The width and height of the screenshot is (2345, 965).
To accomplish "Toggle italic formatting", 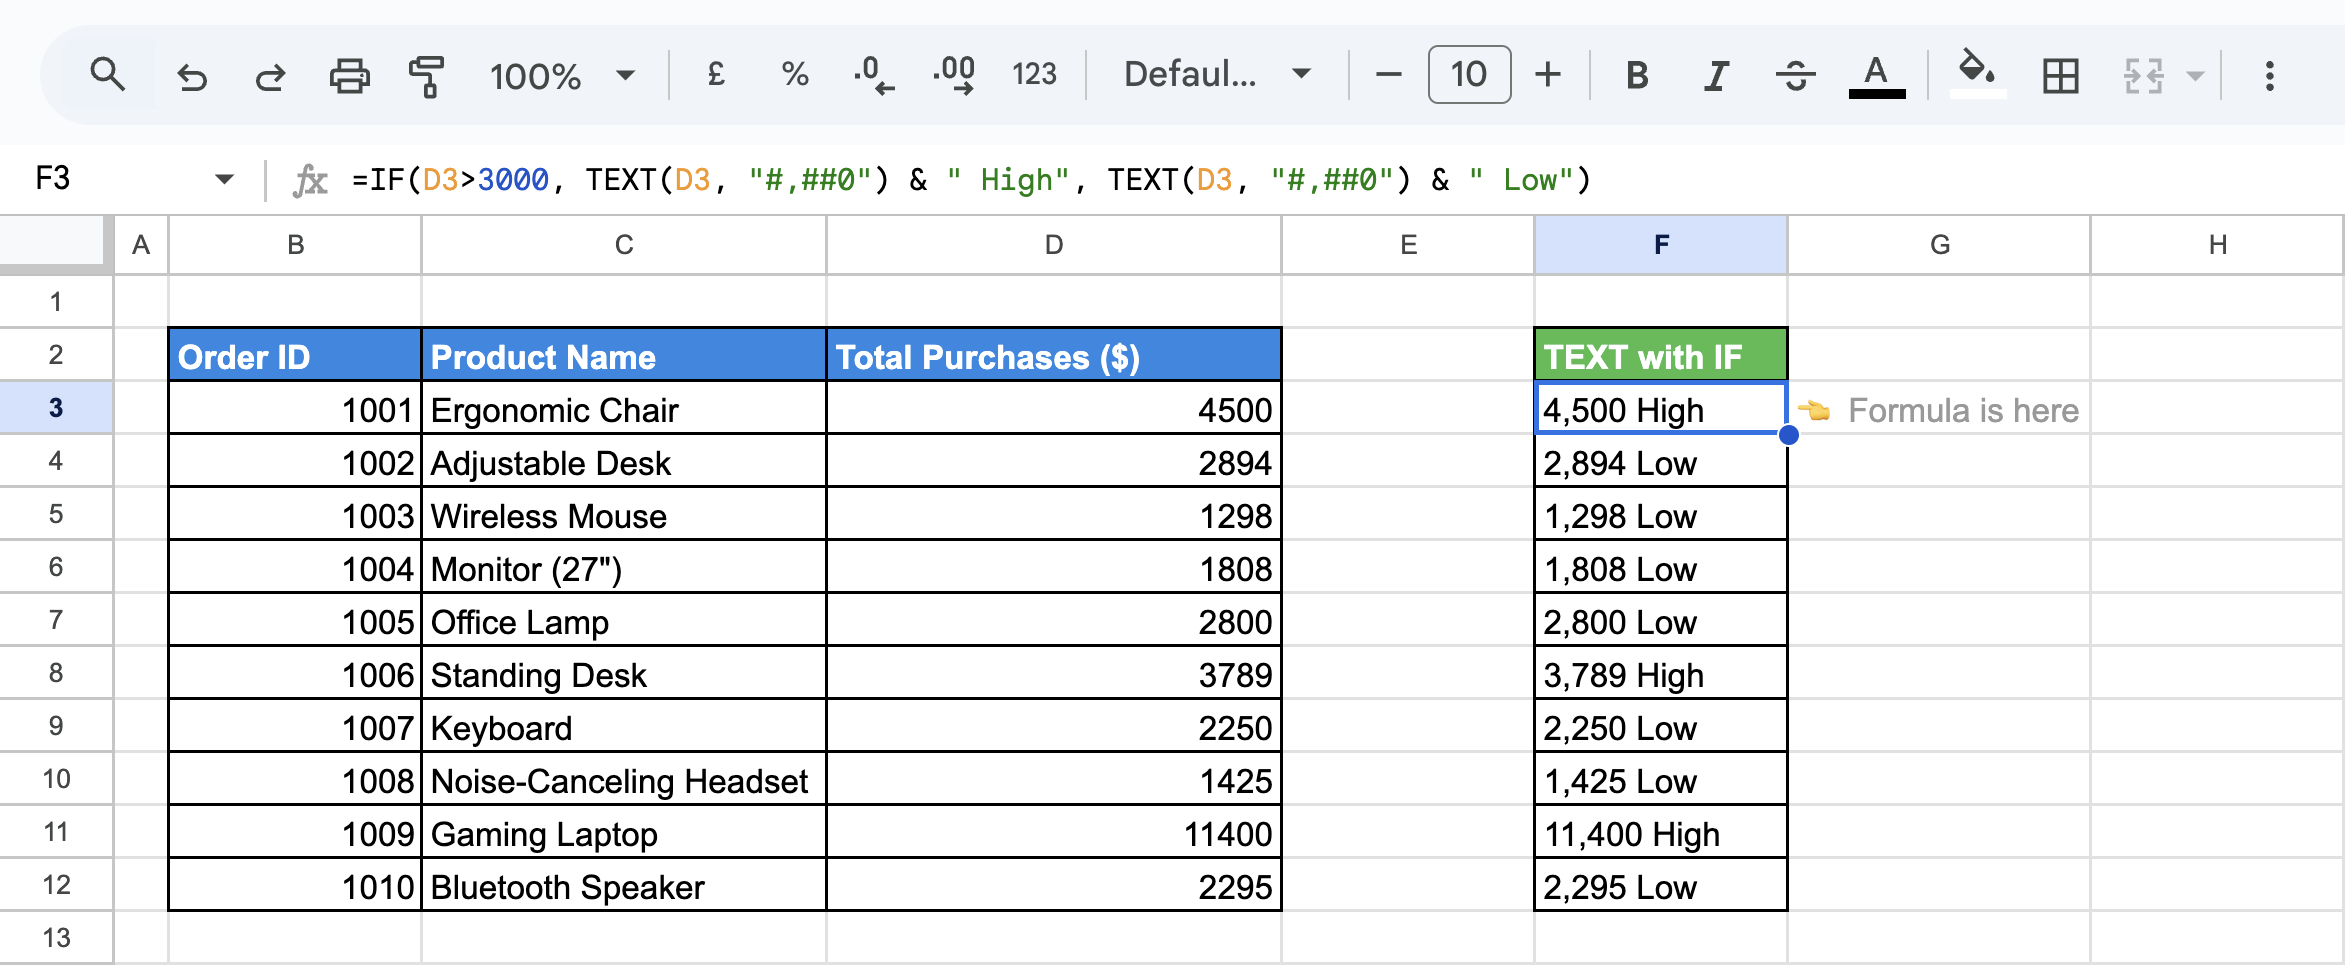I will 1716,76.
